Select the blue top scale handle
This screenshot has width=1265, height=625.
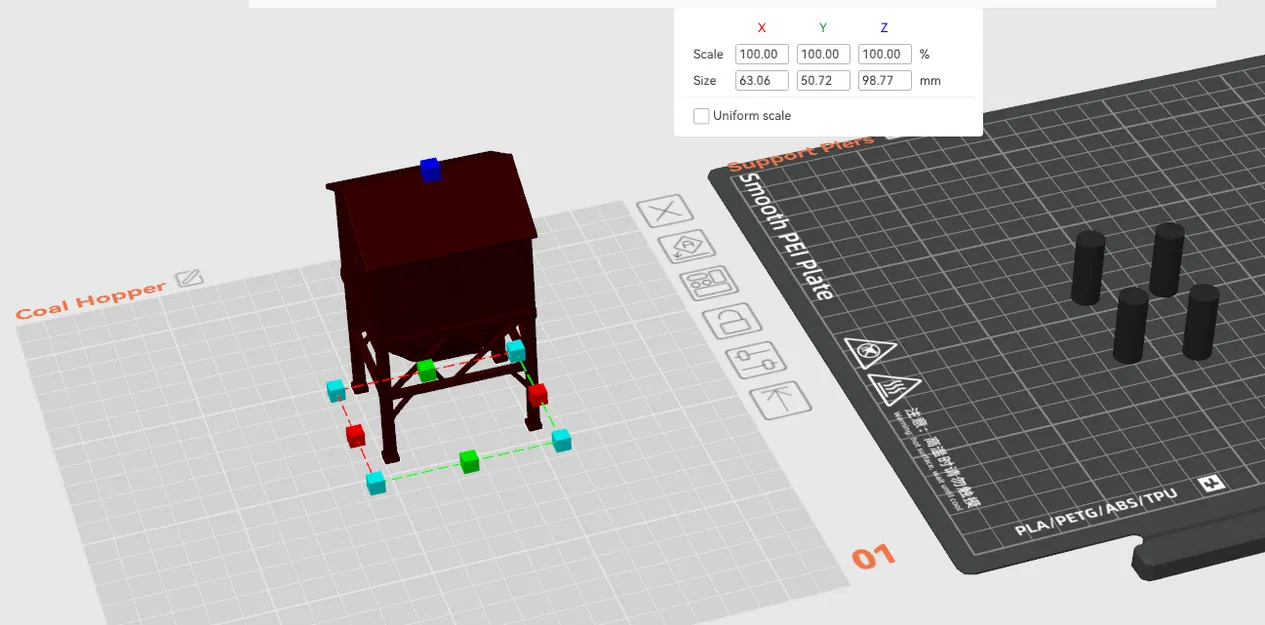click(430, 170)
